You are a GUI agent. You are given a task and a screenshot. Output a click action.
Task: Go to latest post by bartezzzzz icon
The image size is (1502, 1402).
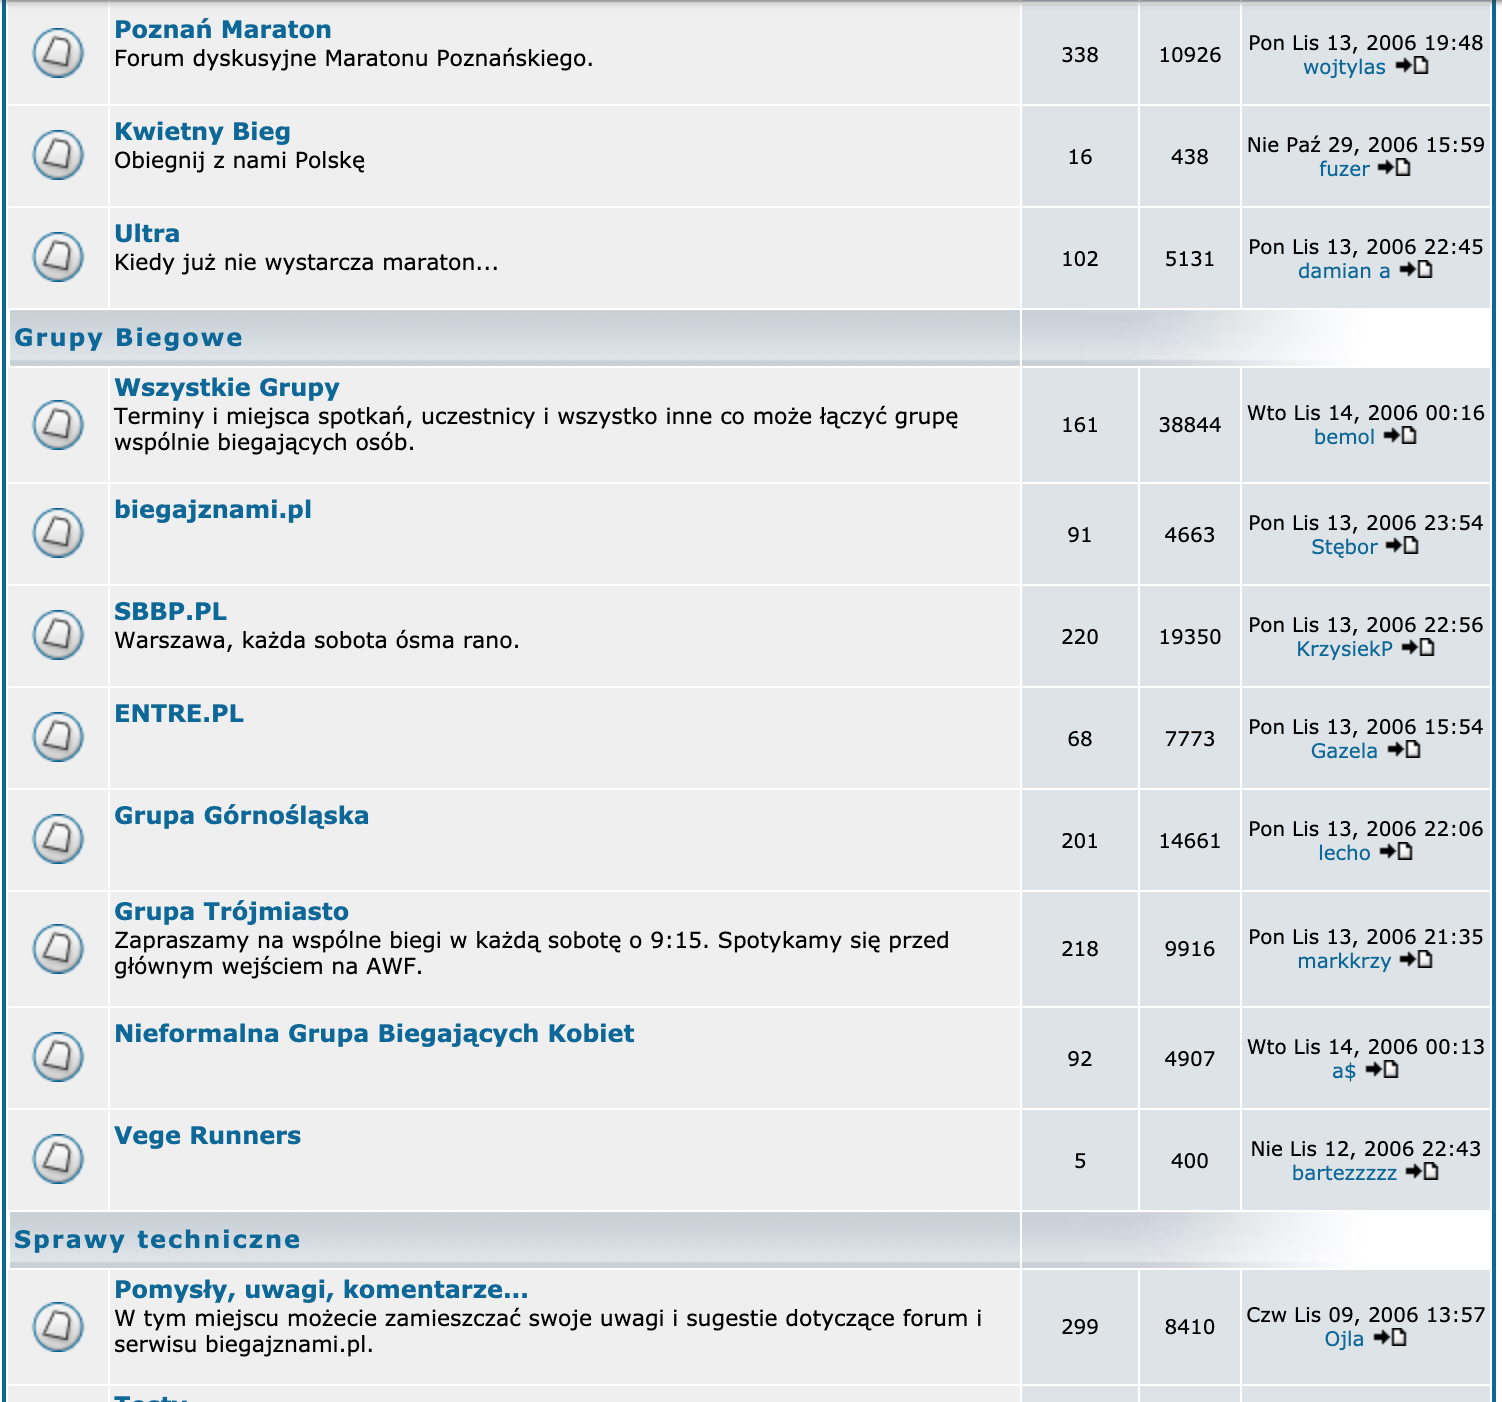[1422, 1172]
